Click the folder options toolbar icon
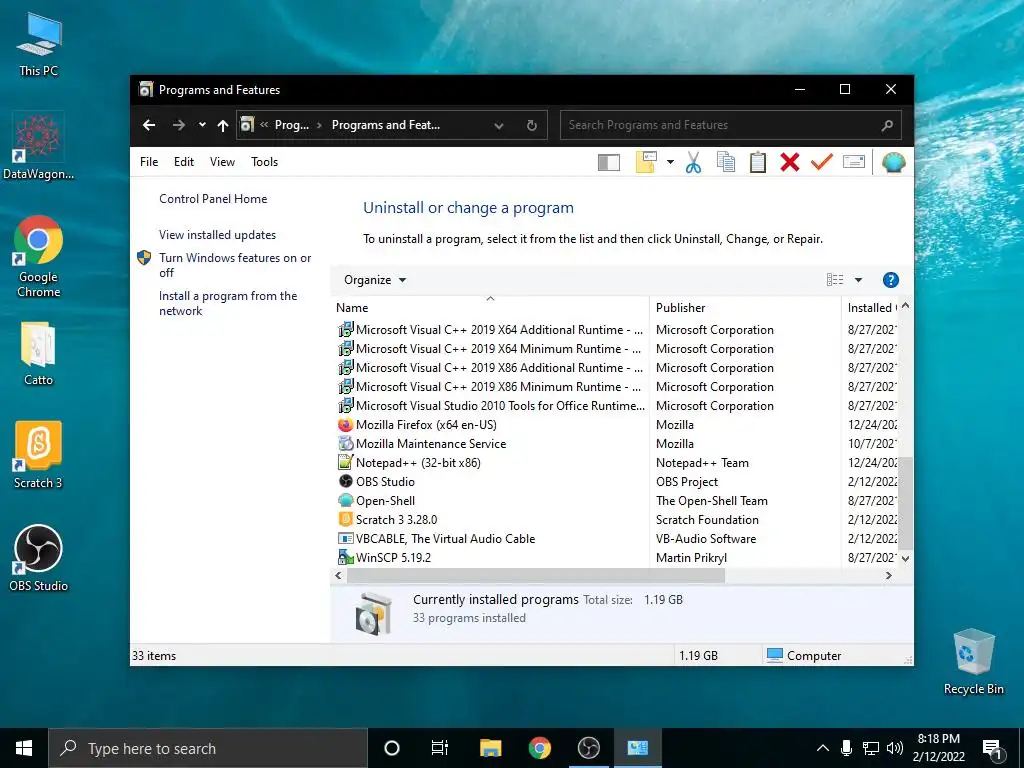The width and height of the screenshot is (1024, 768). point(645,162)
